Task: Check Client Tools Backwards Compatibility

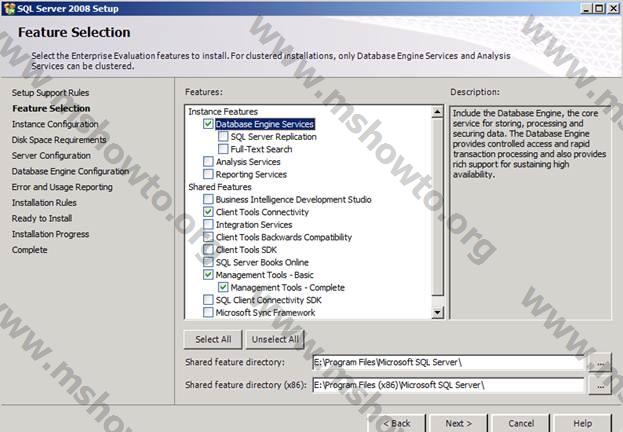Action: 208,237
